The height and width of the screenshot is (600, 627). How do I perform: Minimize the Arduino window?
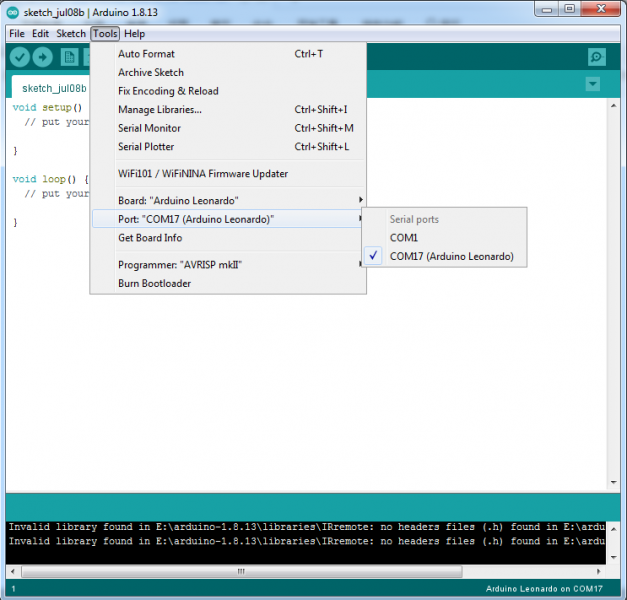tap(547, 10)
